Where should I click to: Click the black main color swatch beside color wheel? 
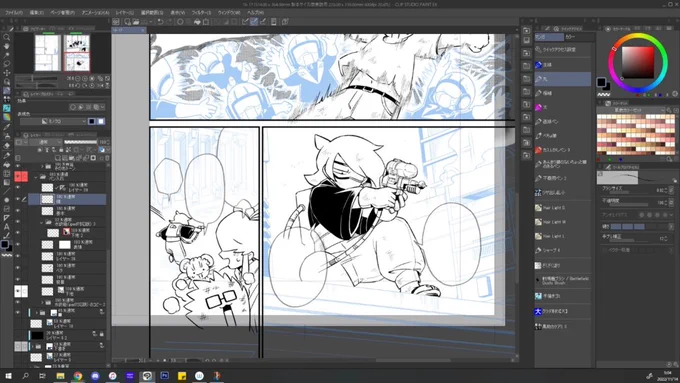601,82
